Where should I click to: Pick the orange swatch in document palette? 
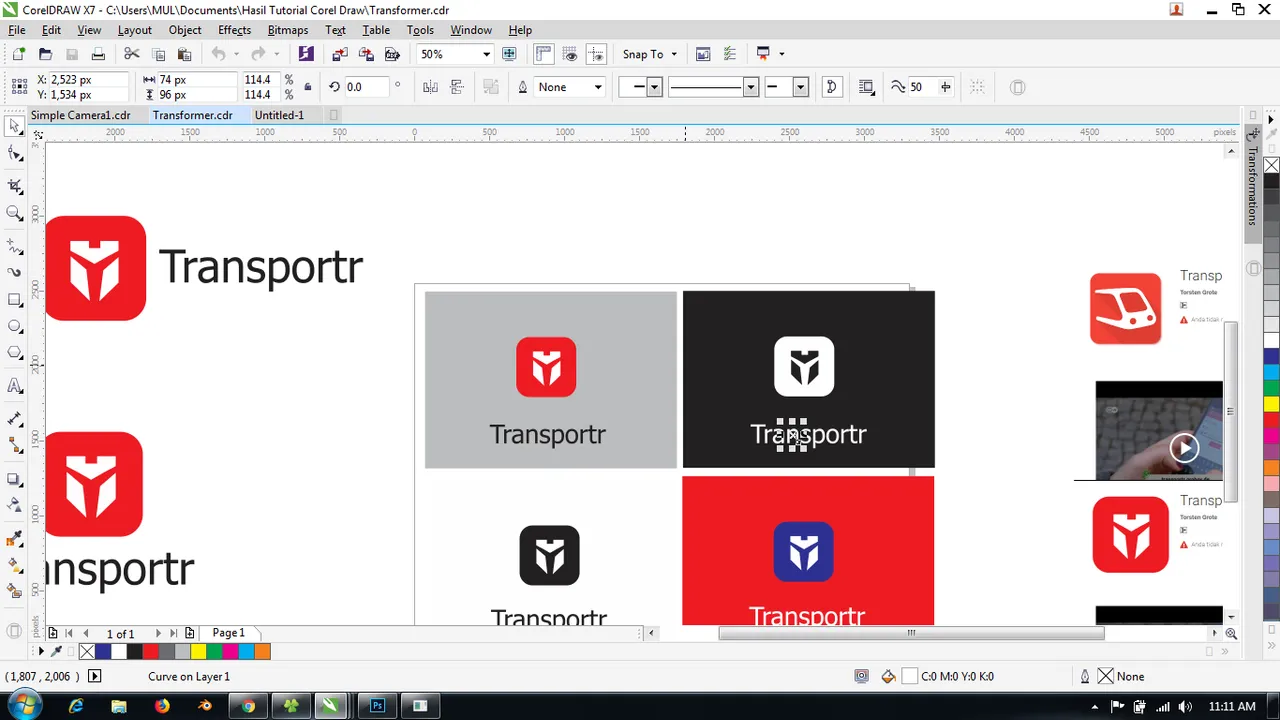(x=262, y=652)
